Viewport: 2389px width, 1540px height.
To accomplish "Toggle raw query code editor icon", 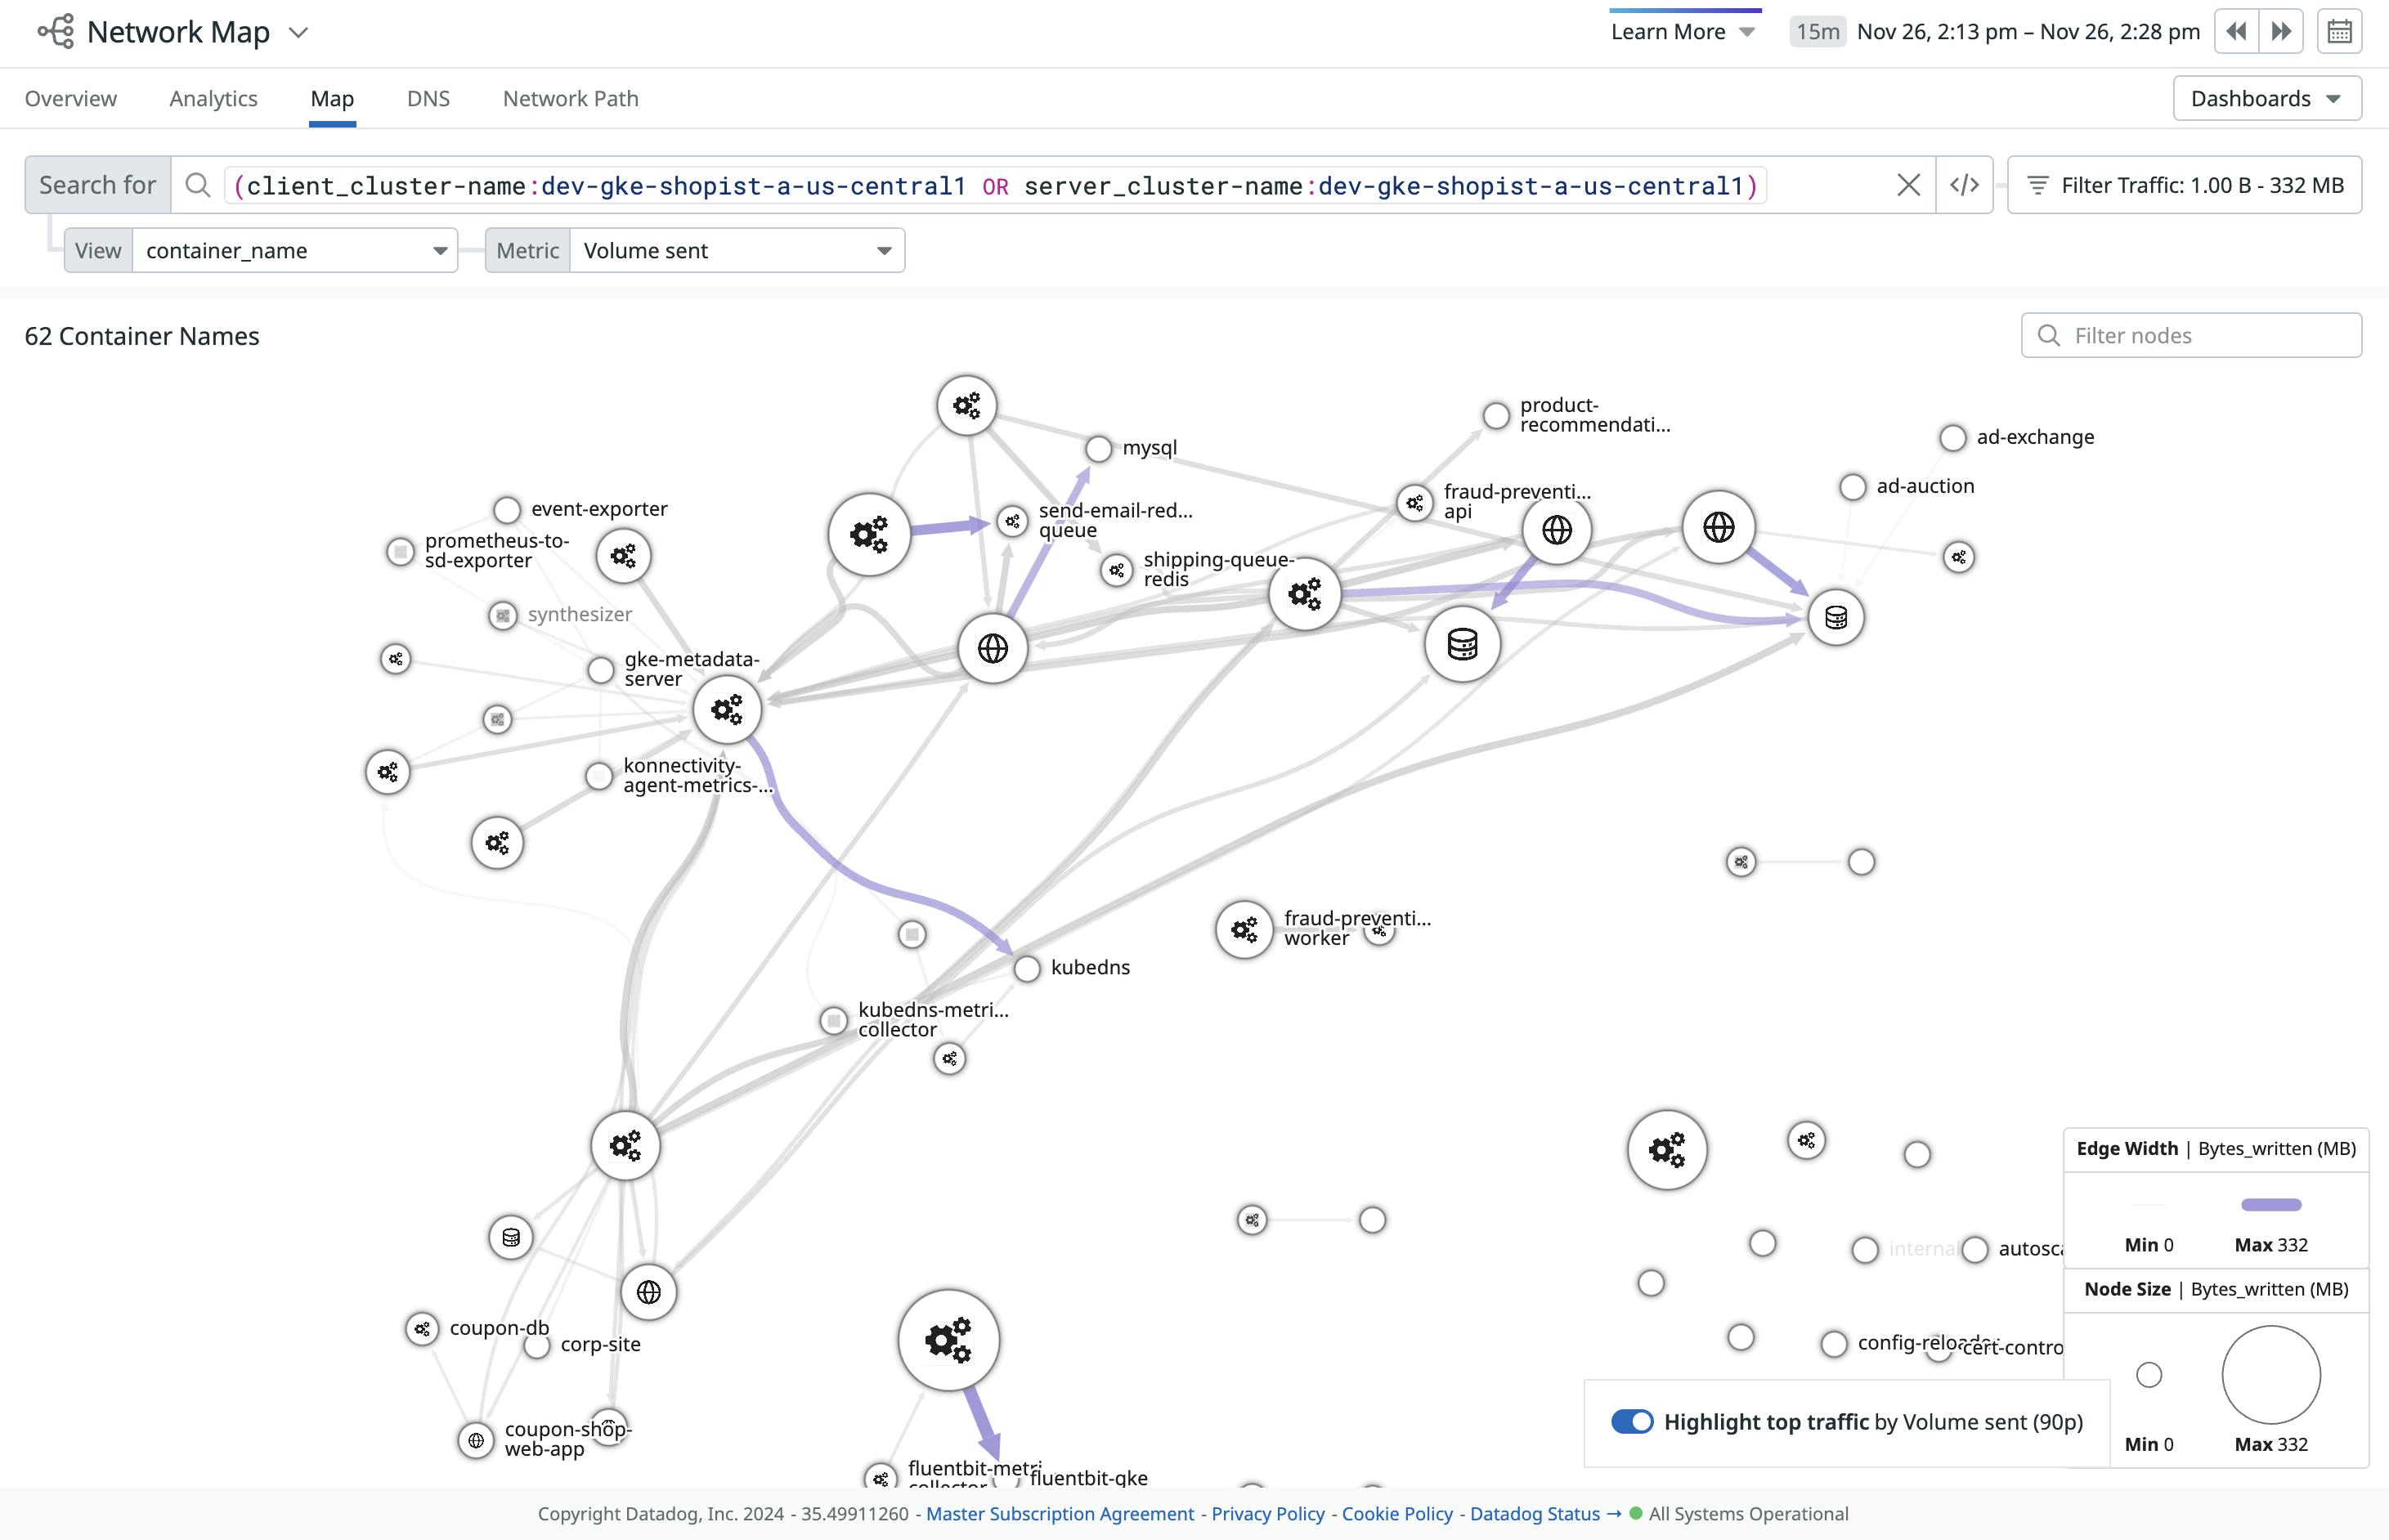I will pos(1964,185).
